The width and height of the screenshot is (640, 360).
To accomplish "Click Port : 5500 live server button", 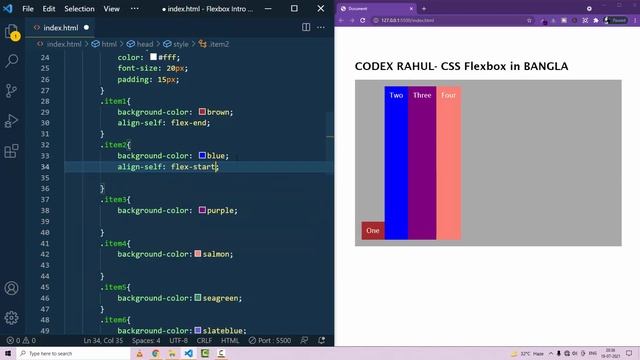I will click(270, 340).
